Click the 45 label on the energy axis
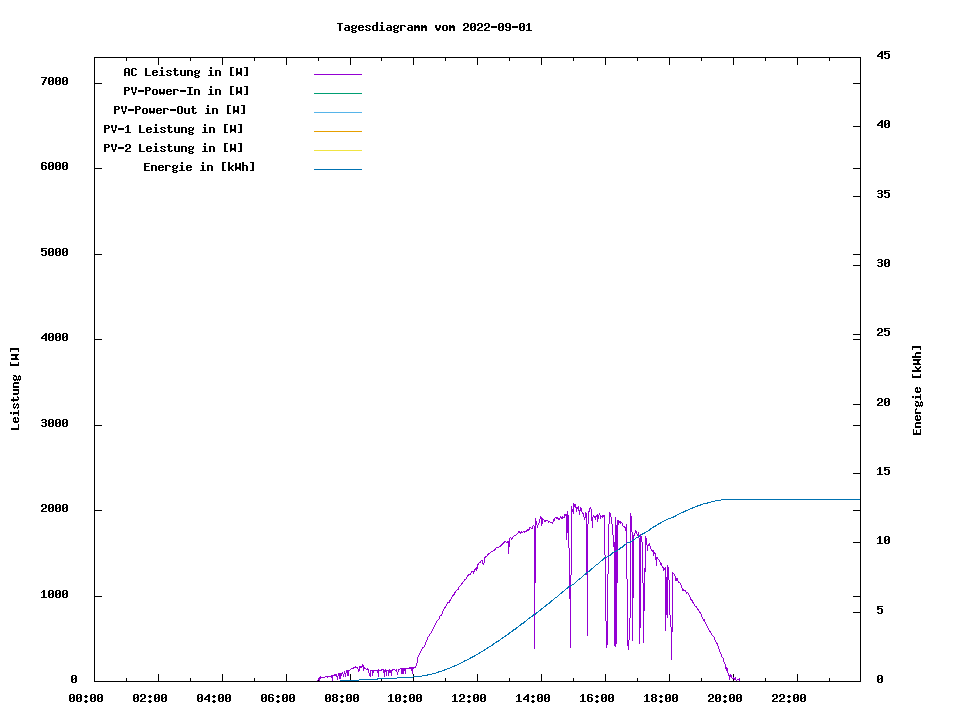960x720 pixels. pyautogui.click(x=884, y=56)
